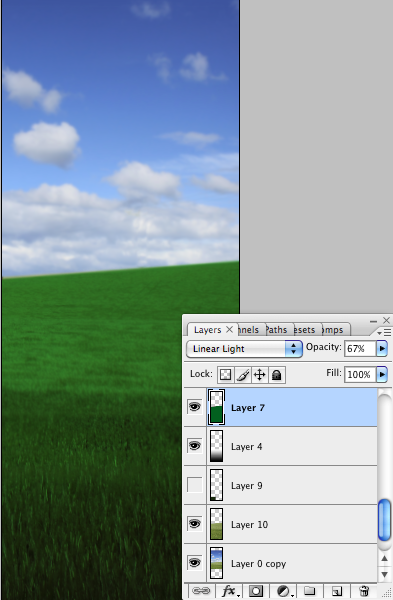The width and height of the screenshot is (393, 600).
Task: Switch to the Paths tab
Action: tap(276, 330)
